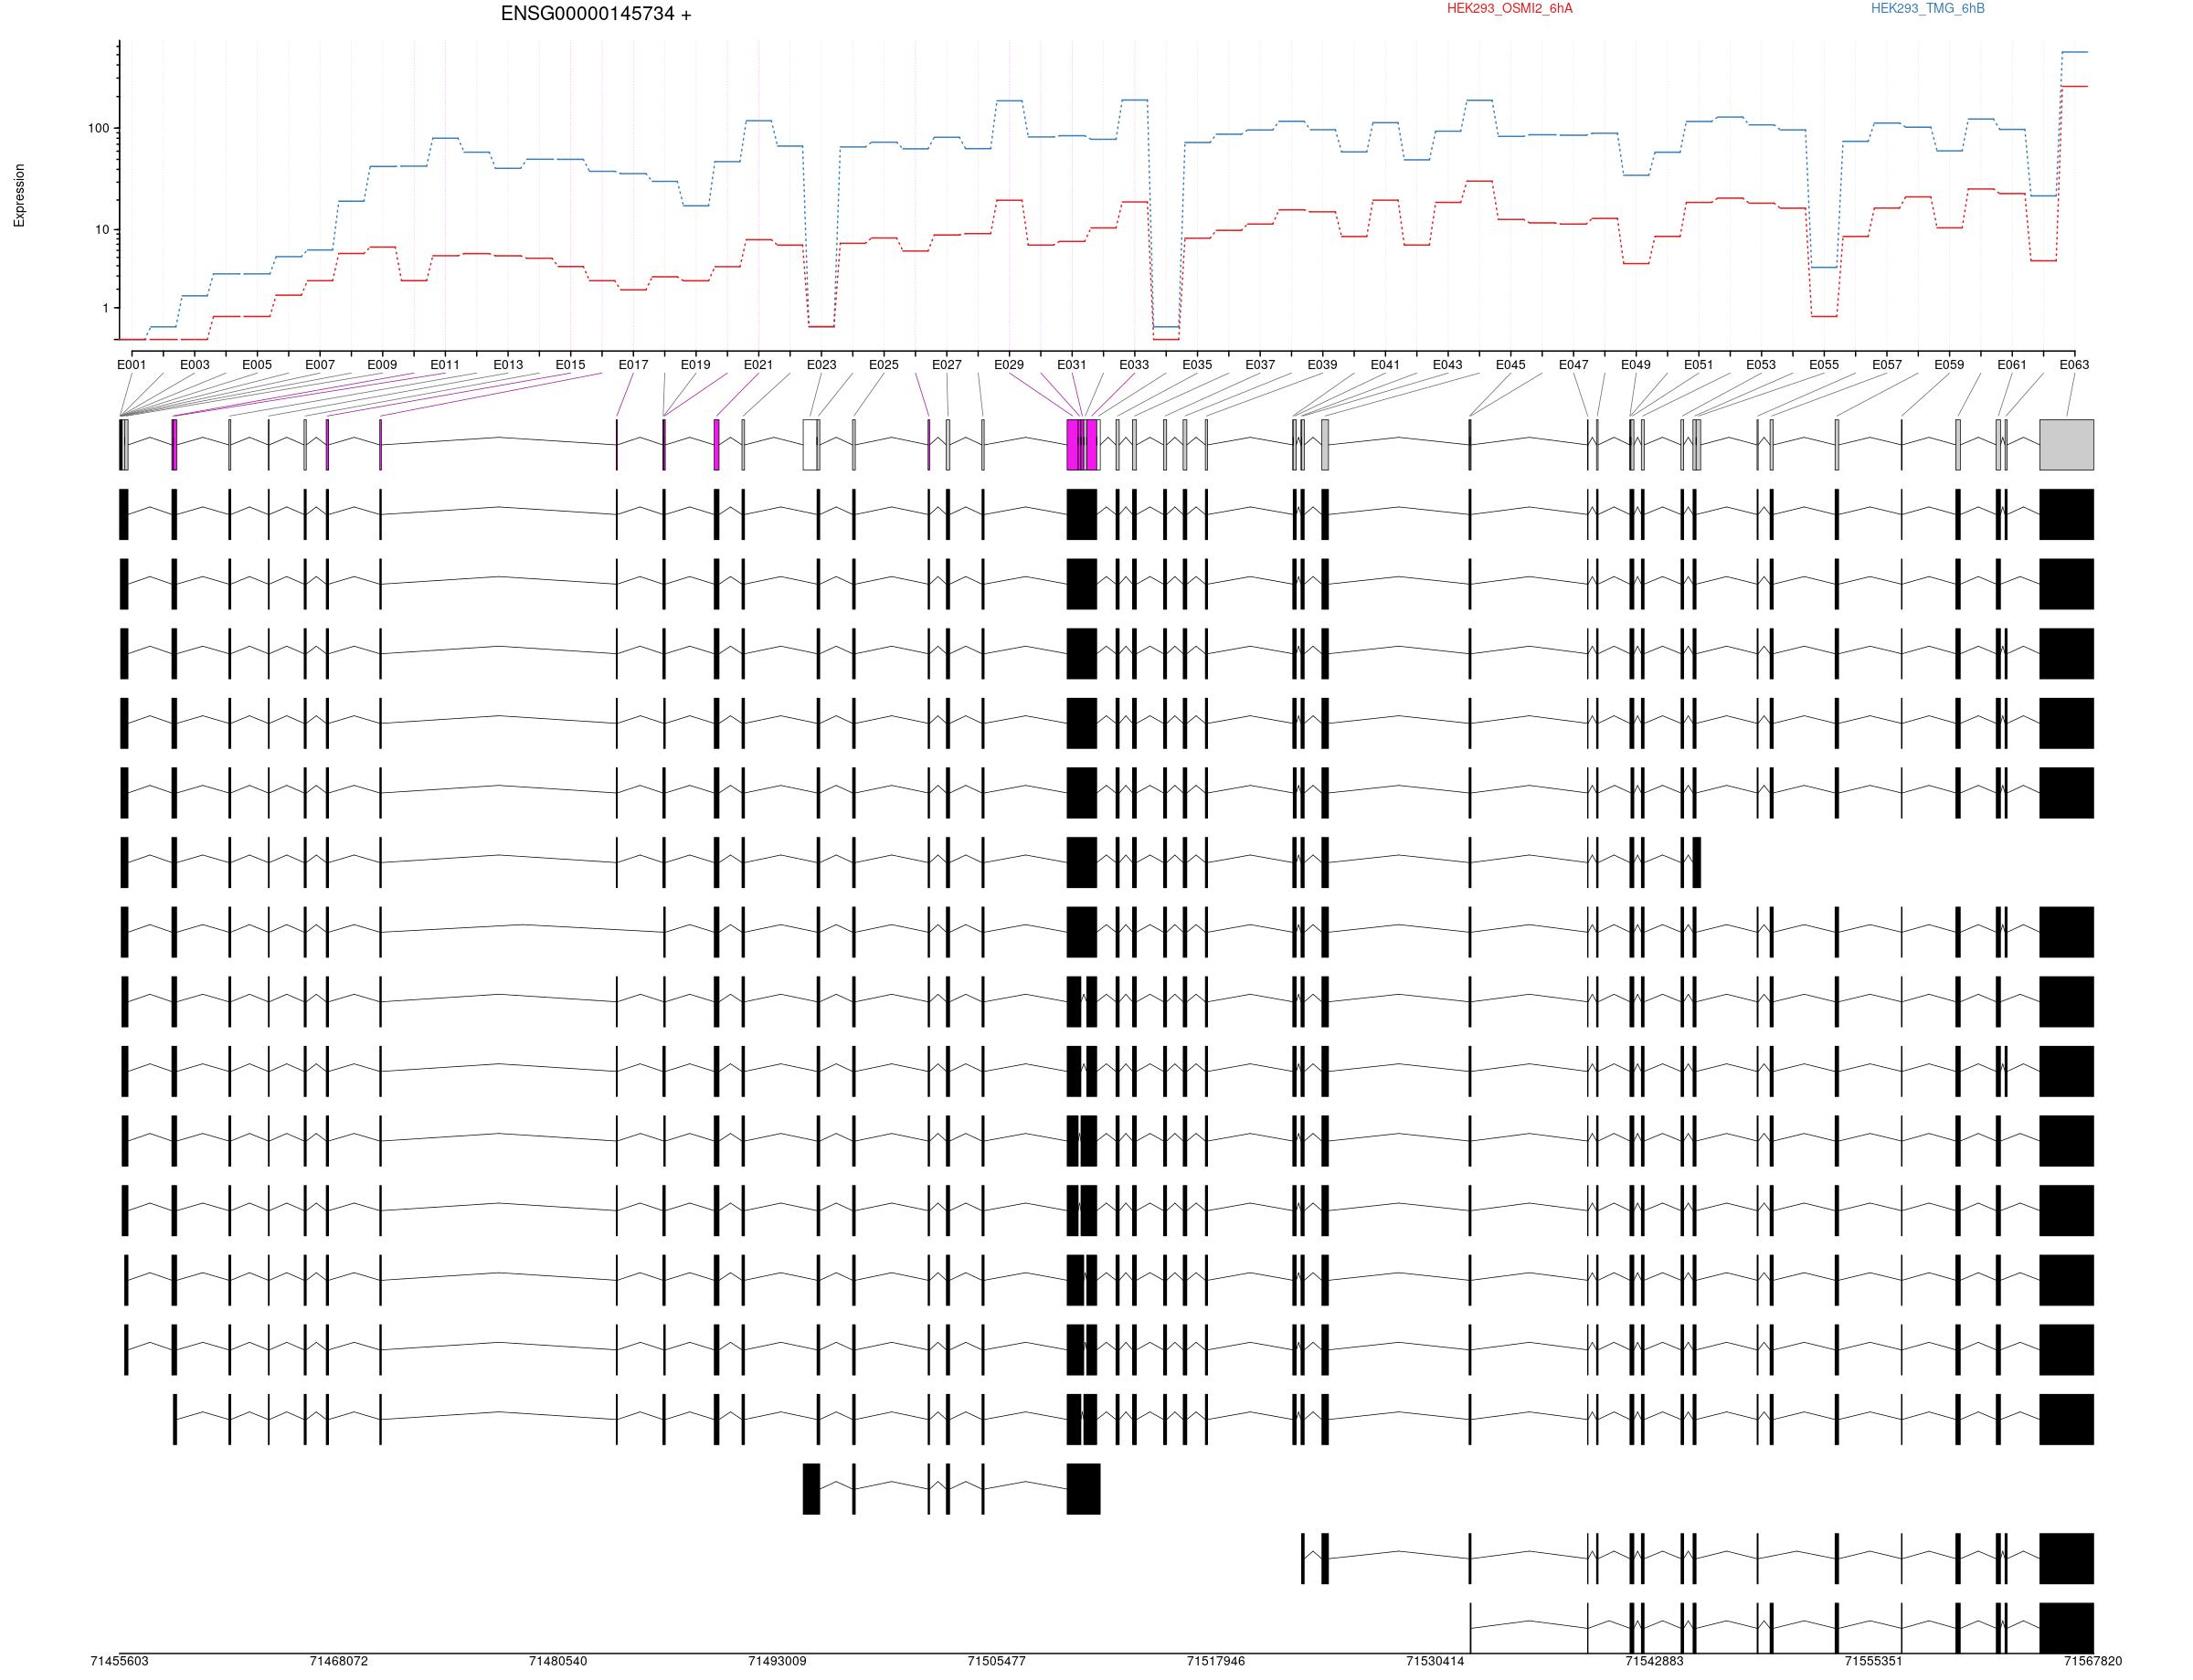
Task: Select exon label E011
Action: (445, 365)
